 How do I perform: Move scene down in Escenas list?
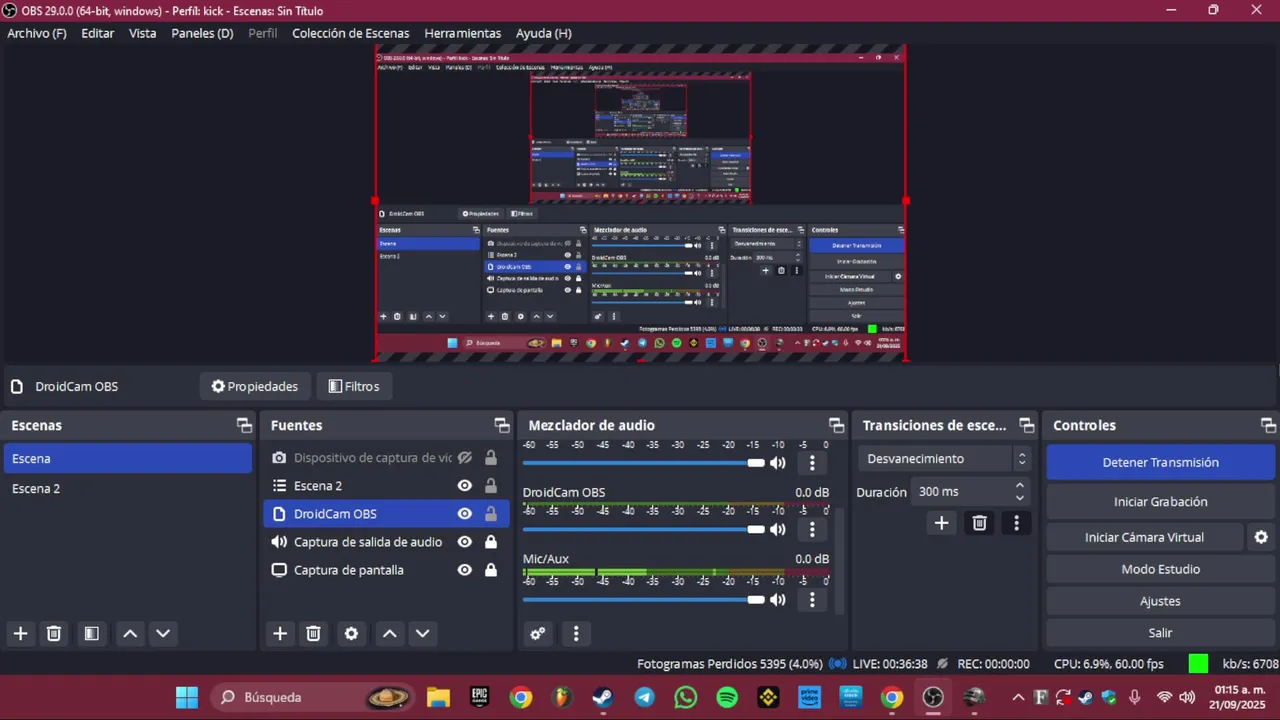[x=163, y=633]
